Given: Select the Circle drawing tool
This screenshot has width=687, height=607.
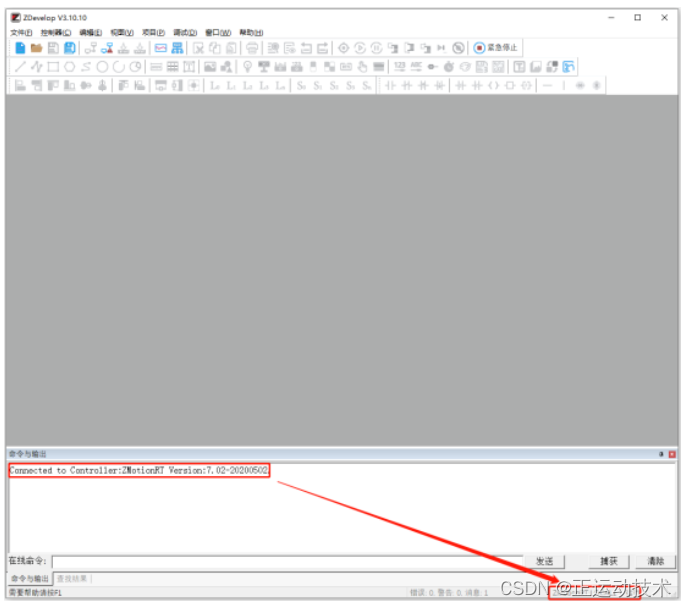Looking at the screenshot, I should (102, 67).
